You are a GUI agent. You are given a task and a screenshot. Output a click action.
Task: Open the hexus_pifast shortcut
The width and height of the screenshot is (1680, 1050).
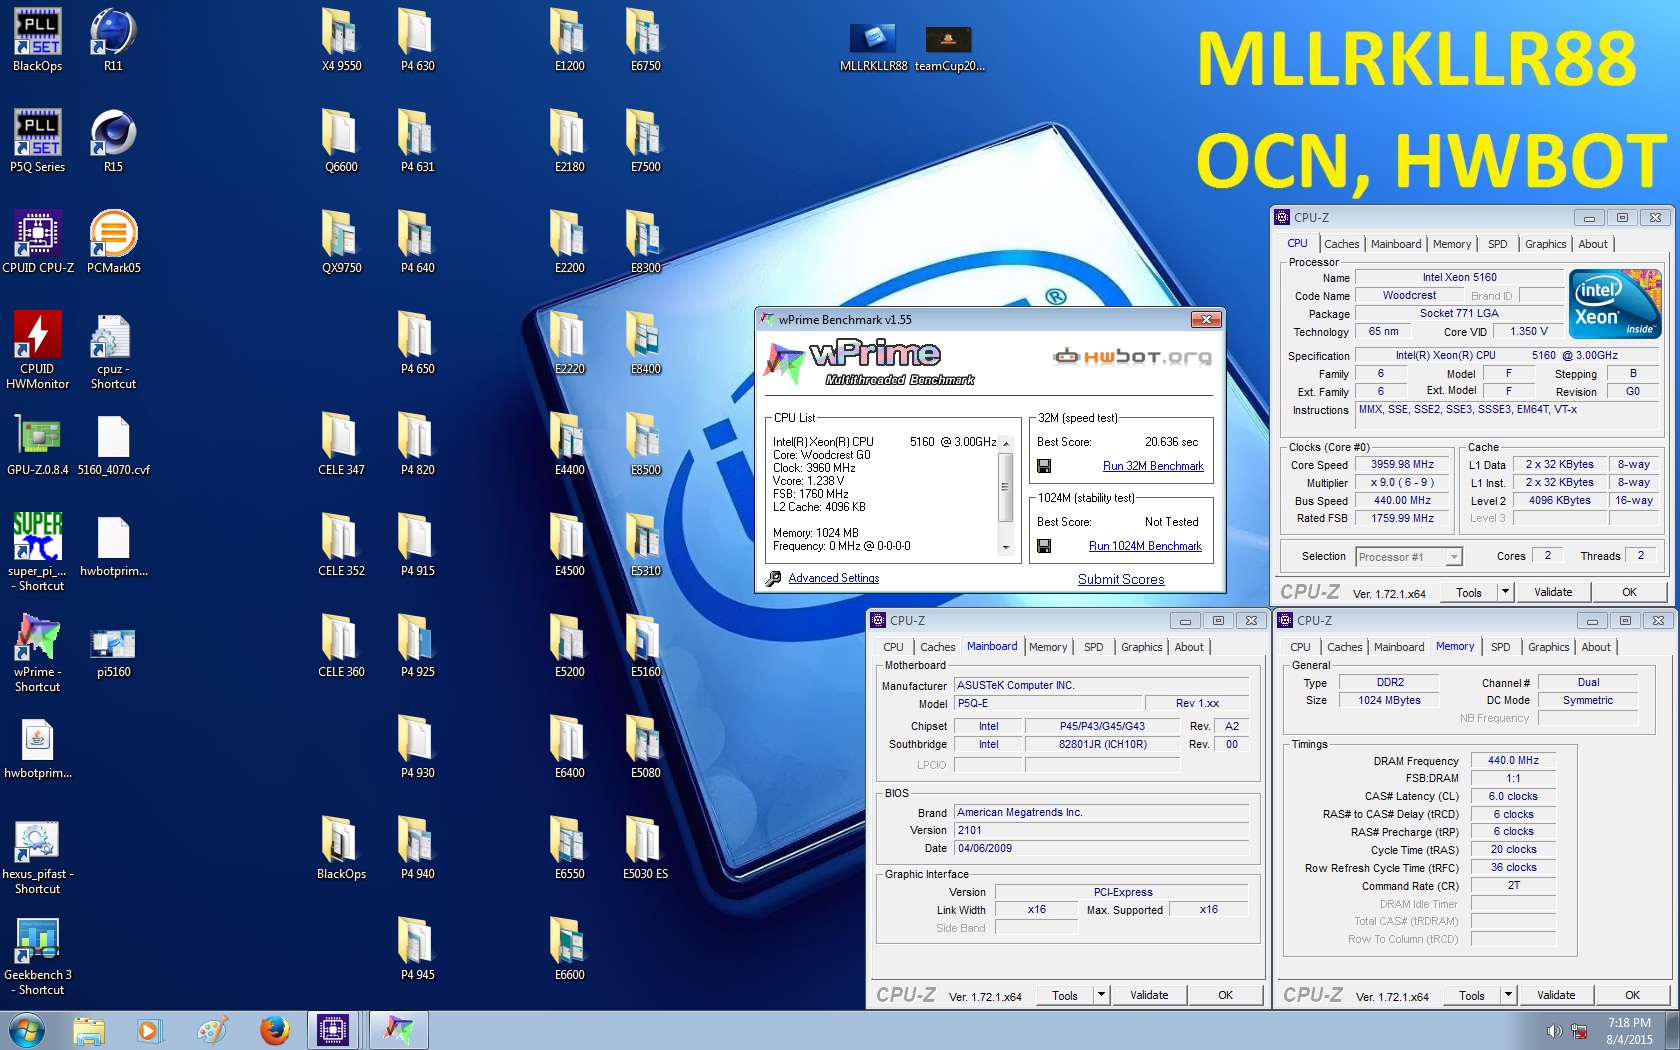point(37,840)
